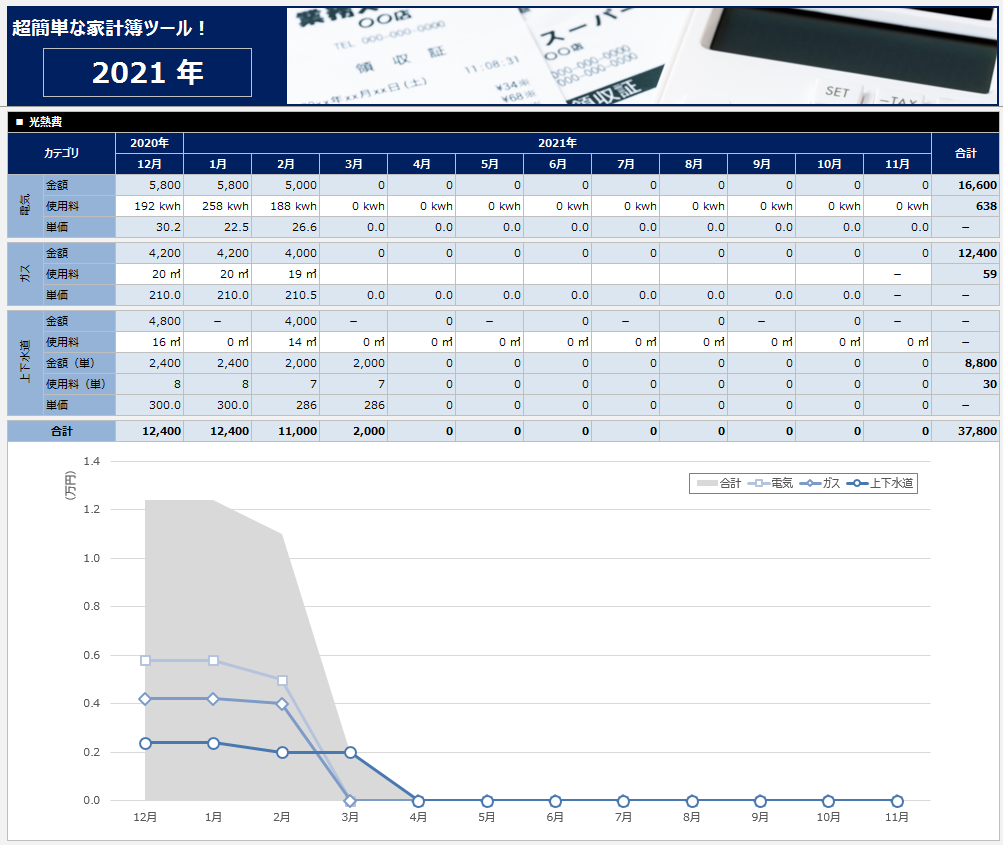Click the 258 kwh usage cell
The image size is (1003, 845).
coord(217,206)
